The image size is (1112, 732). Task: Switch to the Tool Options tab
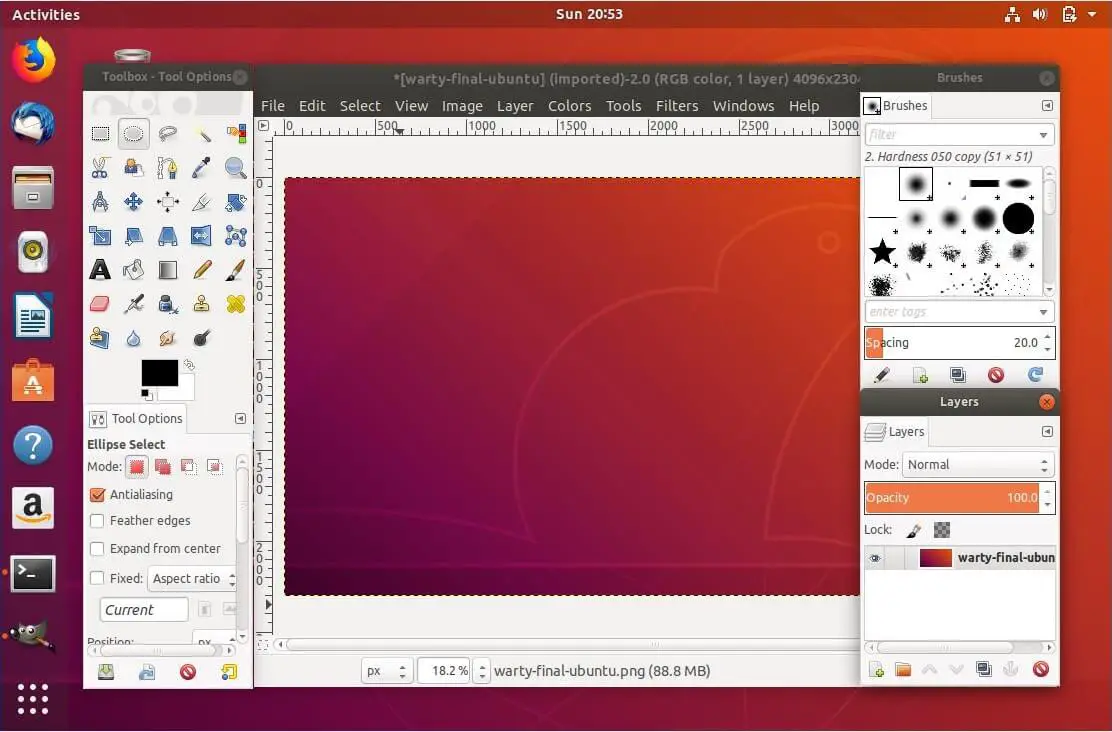pyautogui.click(x=137, y=418)
